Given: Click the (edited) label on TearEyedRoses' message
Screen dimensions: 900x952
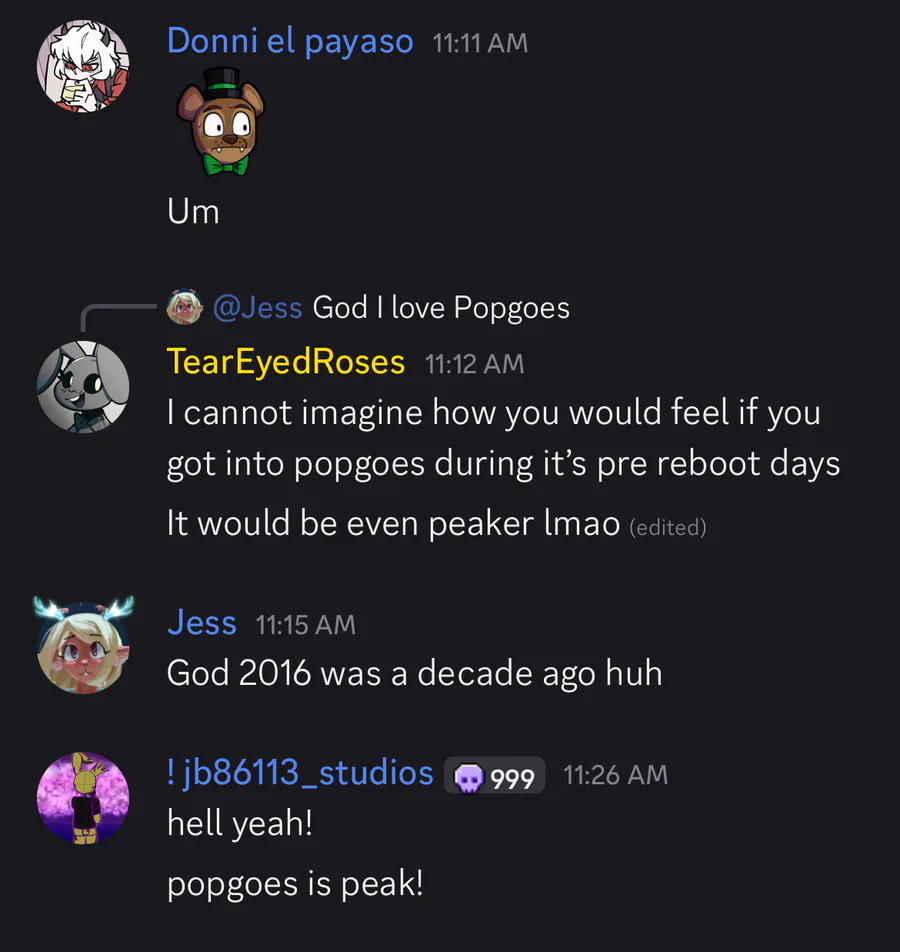Looking at the screenshot, I should [667, 527].
